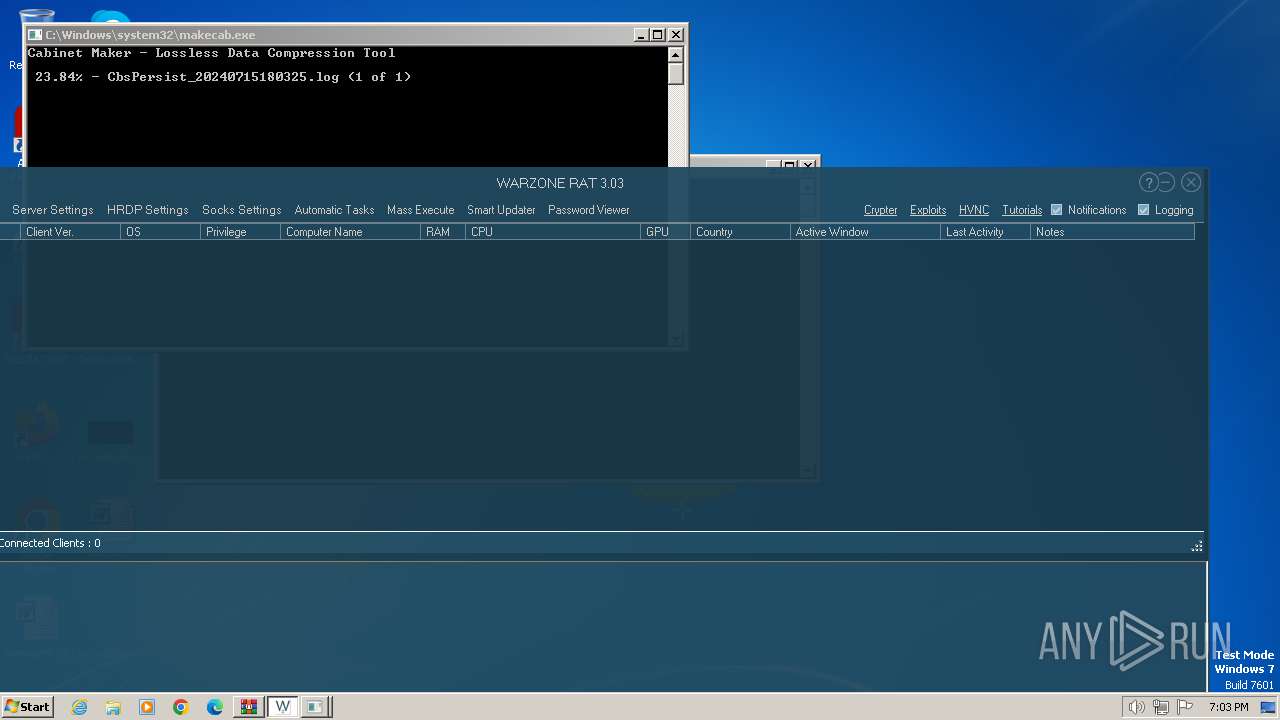Open HRDP Settings menu
The height and width of the screenshot is (720, 1280).
click(148, 210)
